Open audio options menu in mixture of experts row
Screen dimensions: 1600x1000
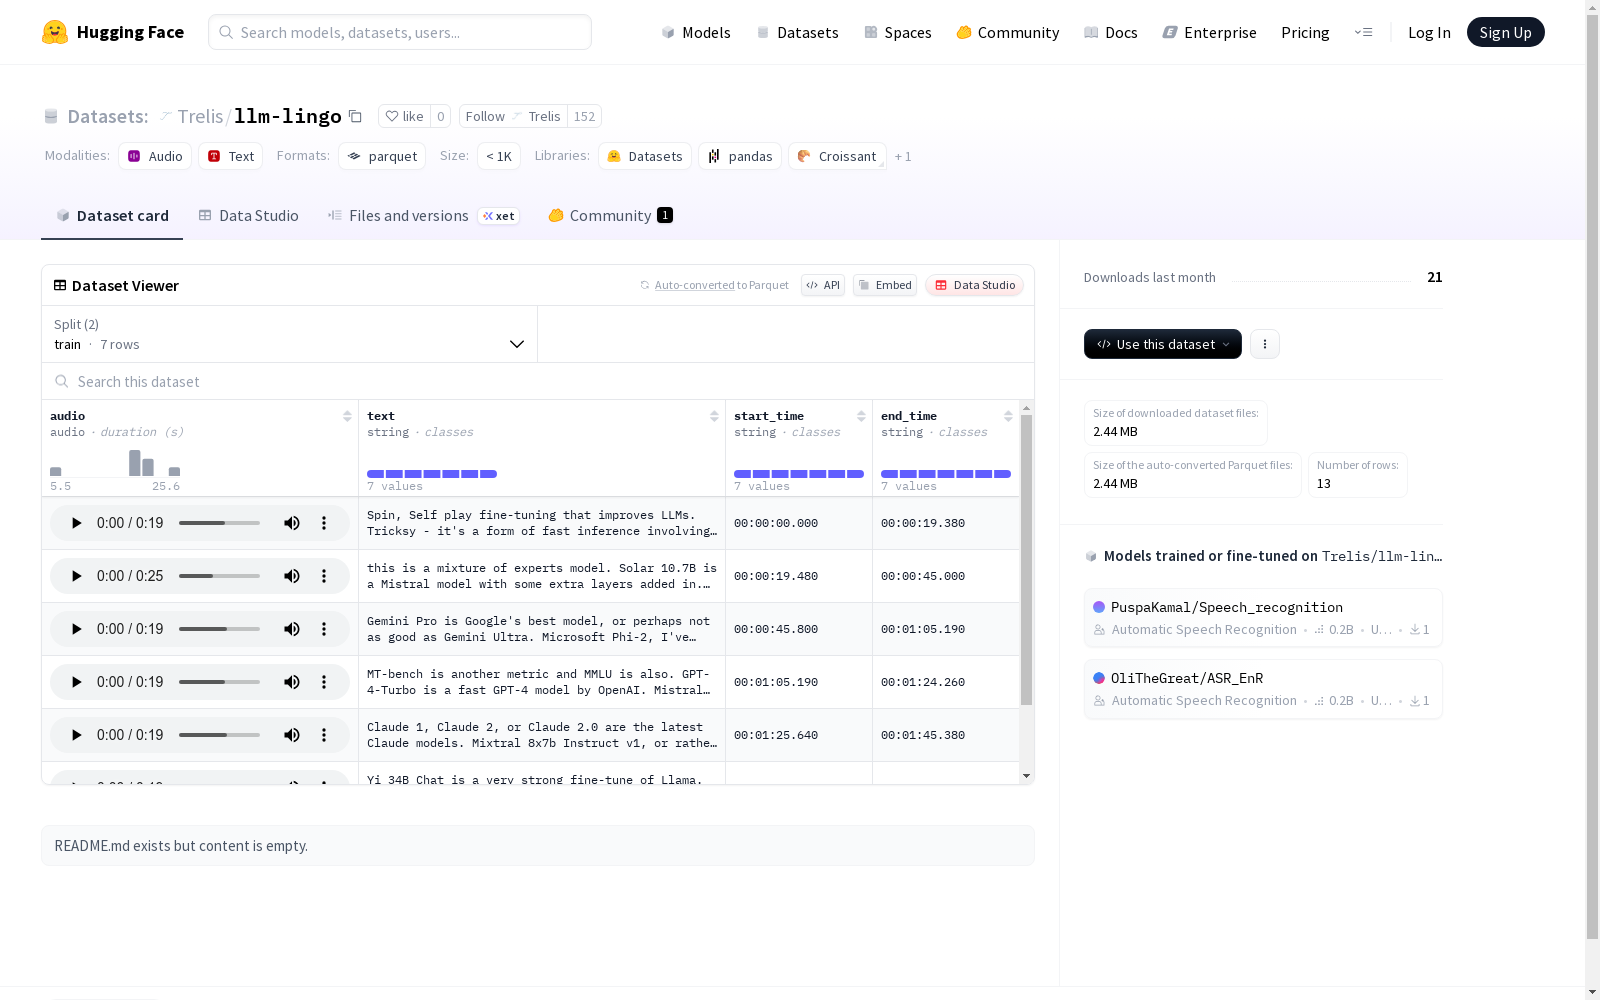click(324, 576)
